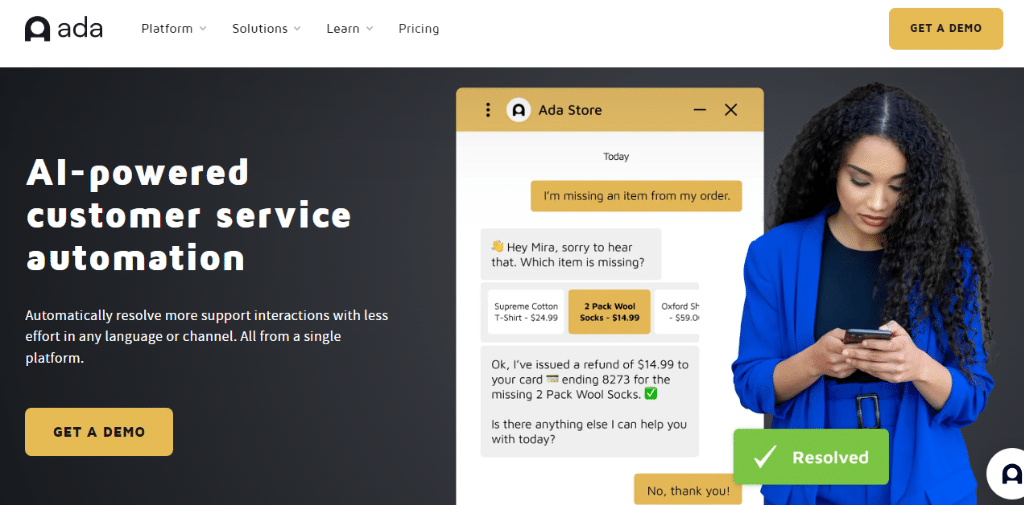Open the Ada chat launcher bubble
1024x505 pixels.
(1006, 474)
